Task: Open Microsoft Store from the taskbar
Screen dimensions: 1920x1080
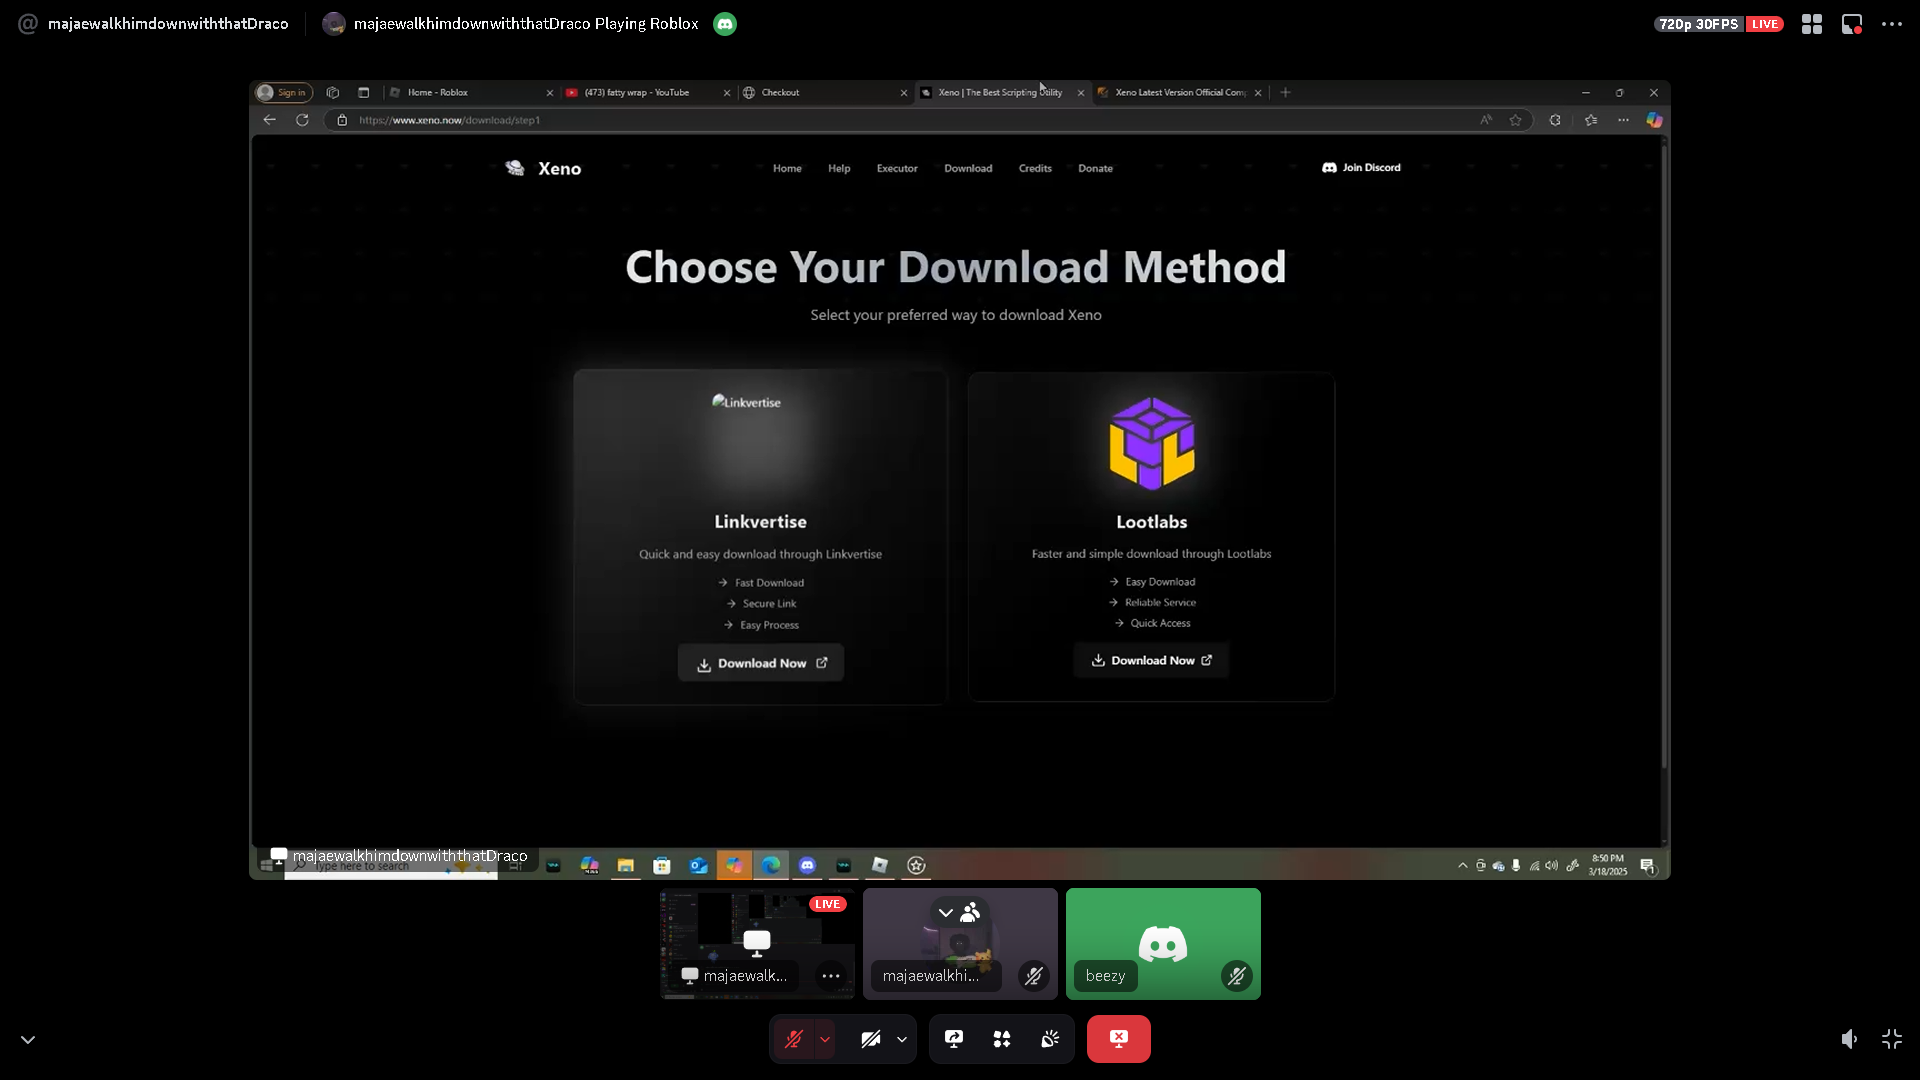Action: (662, 865)
